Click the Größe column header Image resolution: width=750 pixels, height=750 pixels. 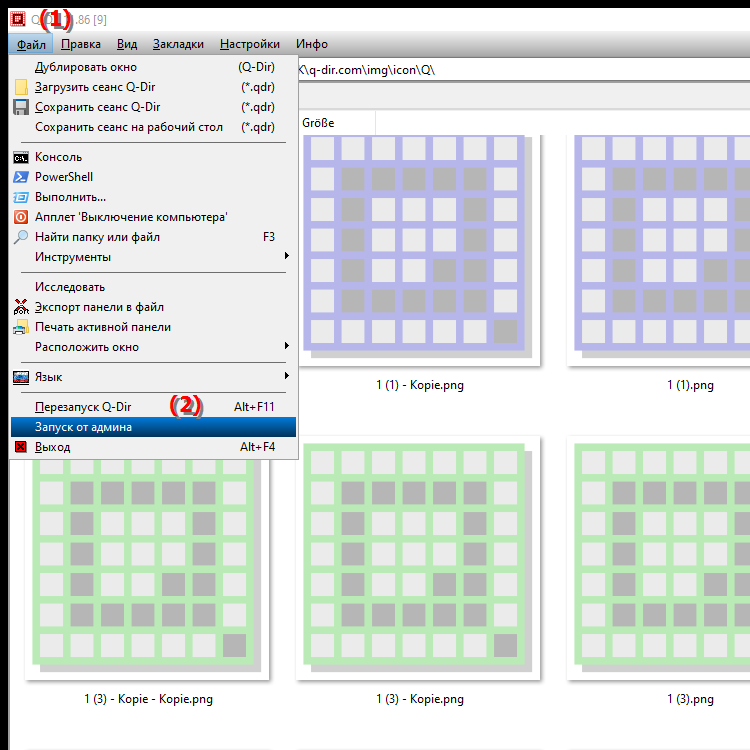pos(319,123)
